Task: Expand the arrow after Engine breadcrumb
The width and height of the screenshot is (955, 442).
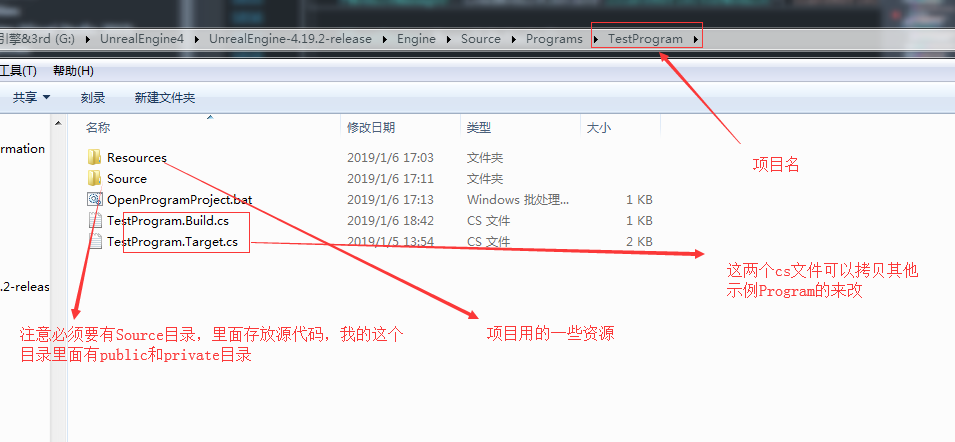Action: coord(449,40)
